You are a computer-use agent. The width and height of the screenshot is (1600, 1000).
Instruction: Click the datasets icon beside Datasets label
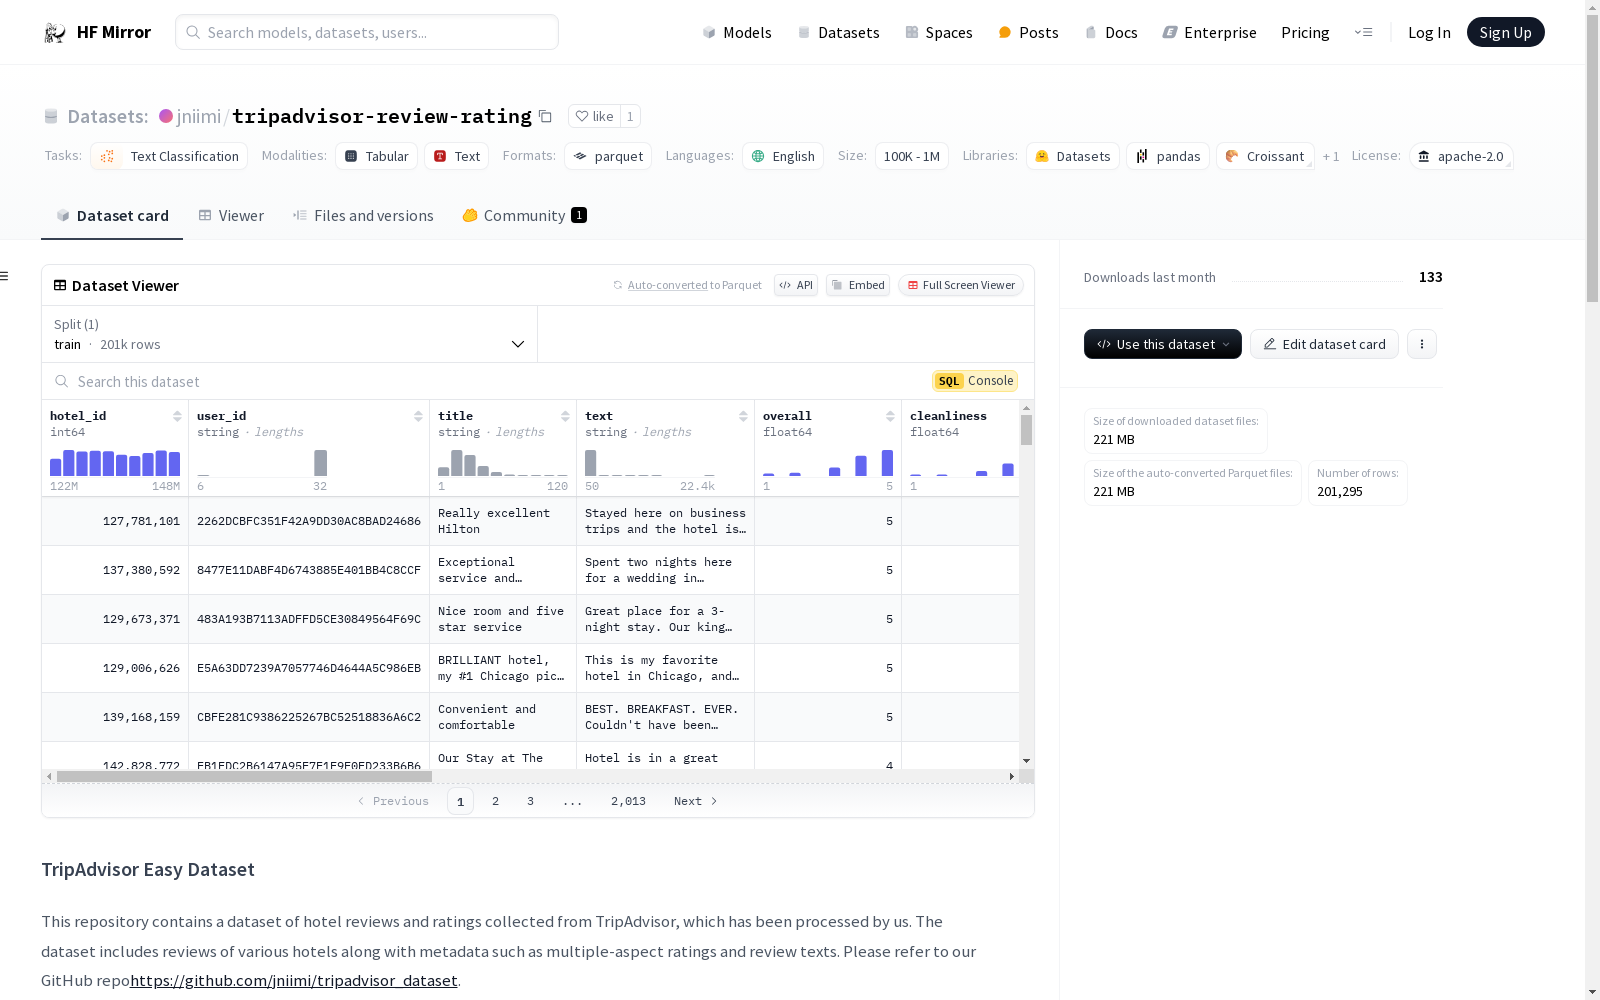click(51, 117)
